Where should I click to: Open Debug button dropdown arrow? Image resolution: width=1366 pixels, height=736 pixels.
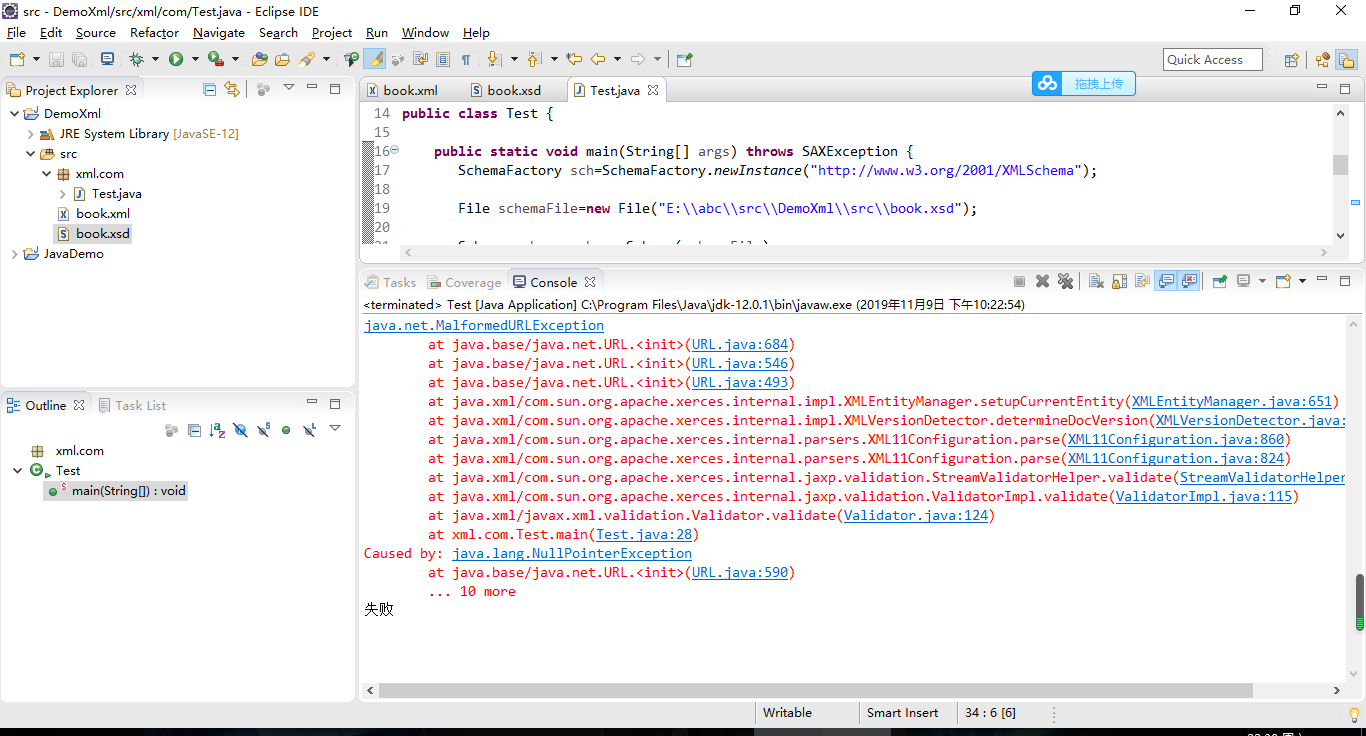155,60
